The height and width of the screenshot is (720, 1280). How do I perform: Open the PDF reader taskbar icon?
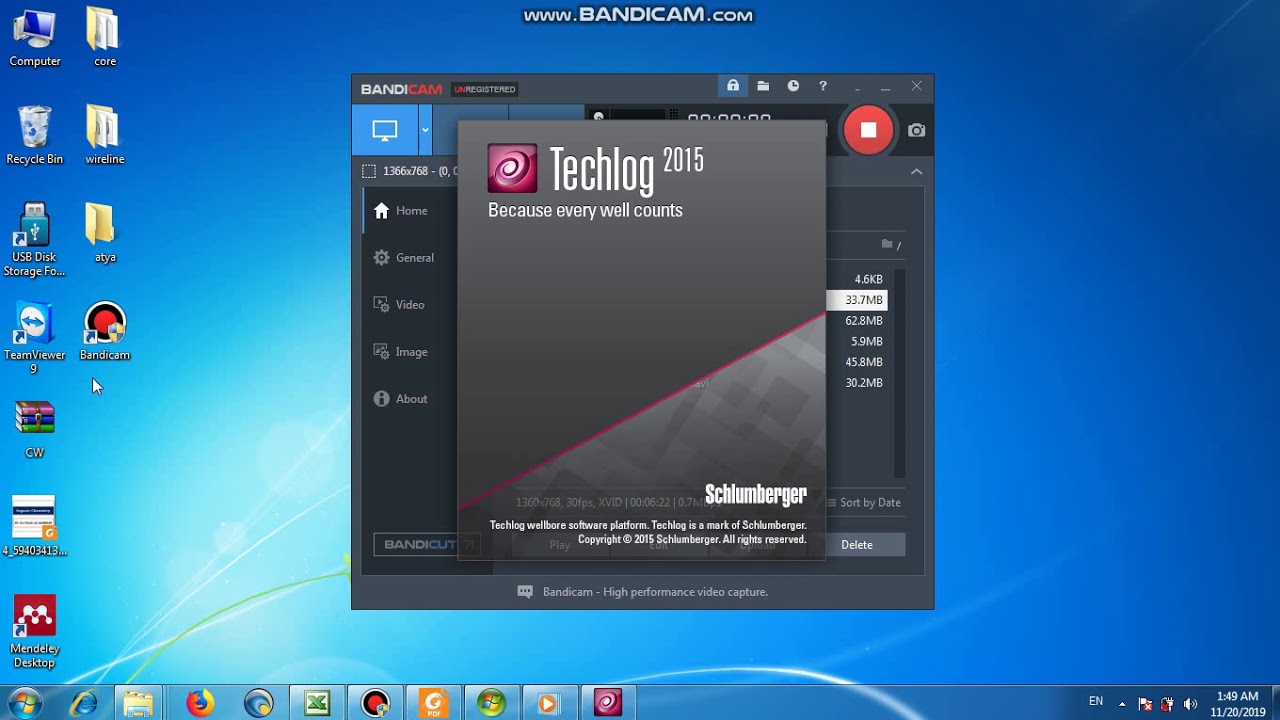[433, 703]
